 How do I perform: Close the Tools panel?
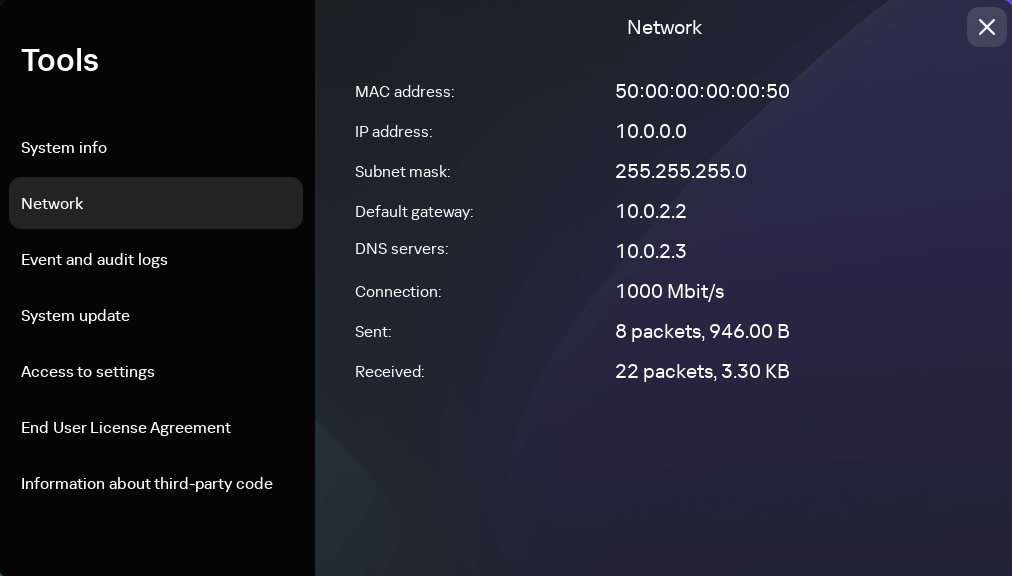pyautogui.click(x=987, y=27)
